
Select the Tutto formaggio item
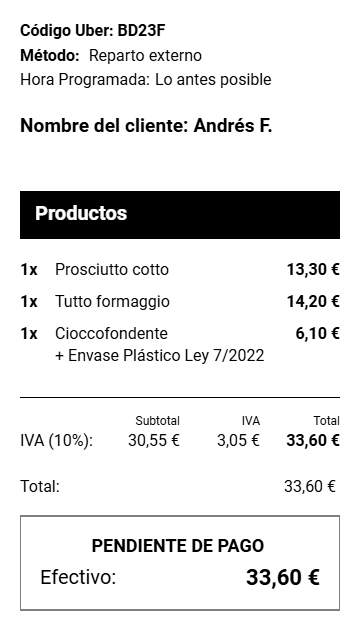[x=112, y=302]
